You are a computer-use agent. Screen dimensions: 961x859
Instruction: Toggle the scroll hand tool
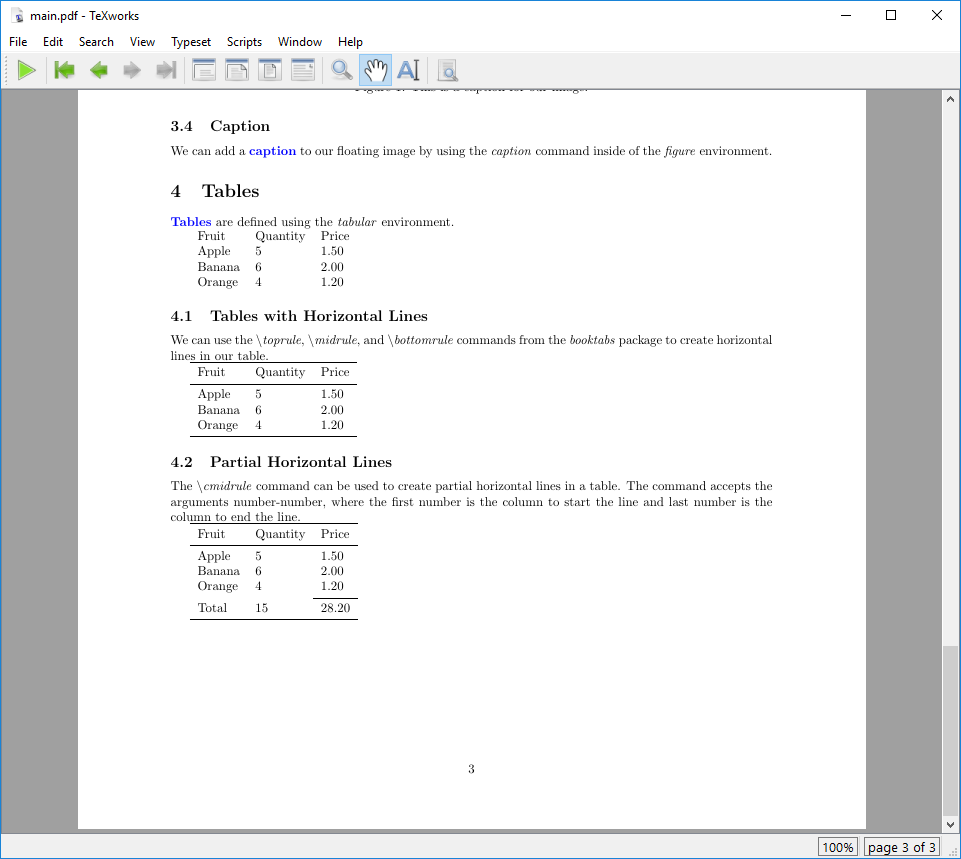pos(375,69)
